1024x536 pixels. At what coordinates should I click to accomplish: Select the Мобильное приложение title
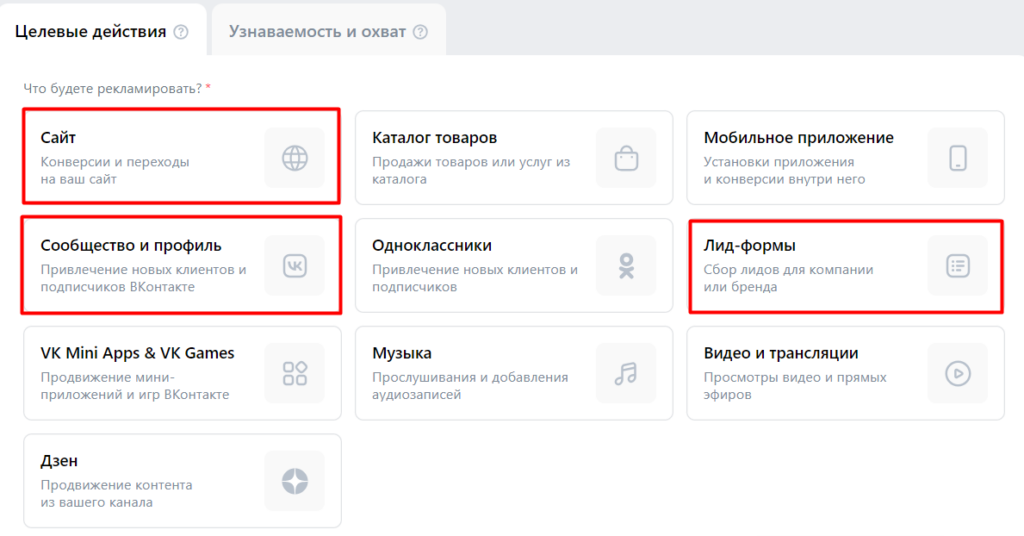coord(799,138)
